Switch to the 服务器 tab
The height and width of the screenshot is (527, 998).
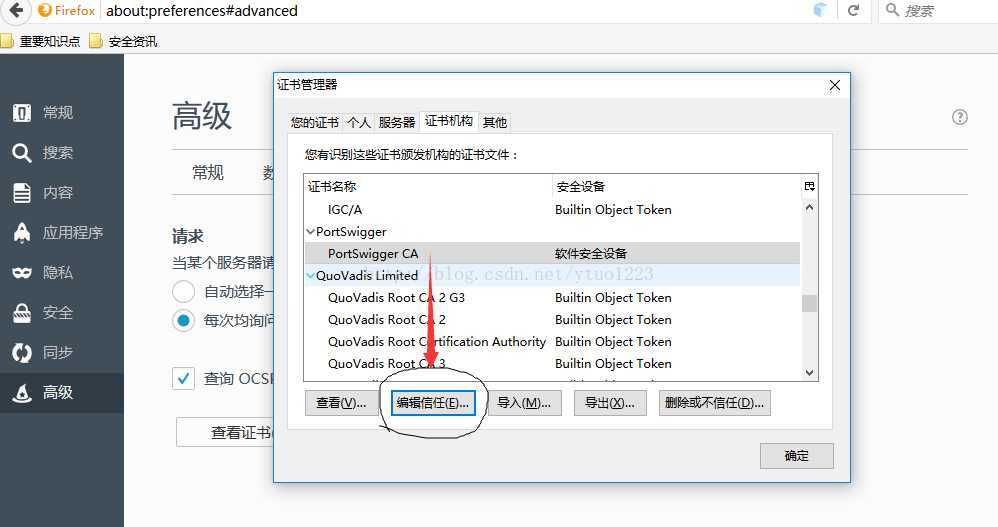coord(397,122)
